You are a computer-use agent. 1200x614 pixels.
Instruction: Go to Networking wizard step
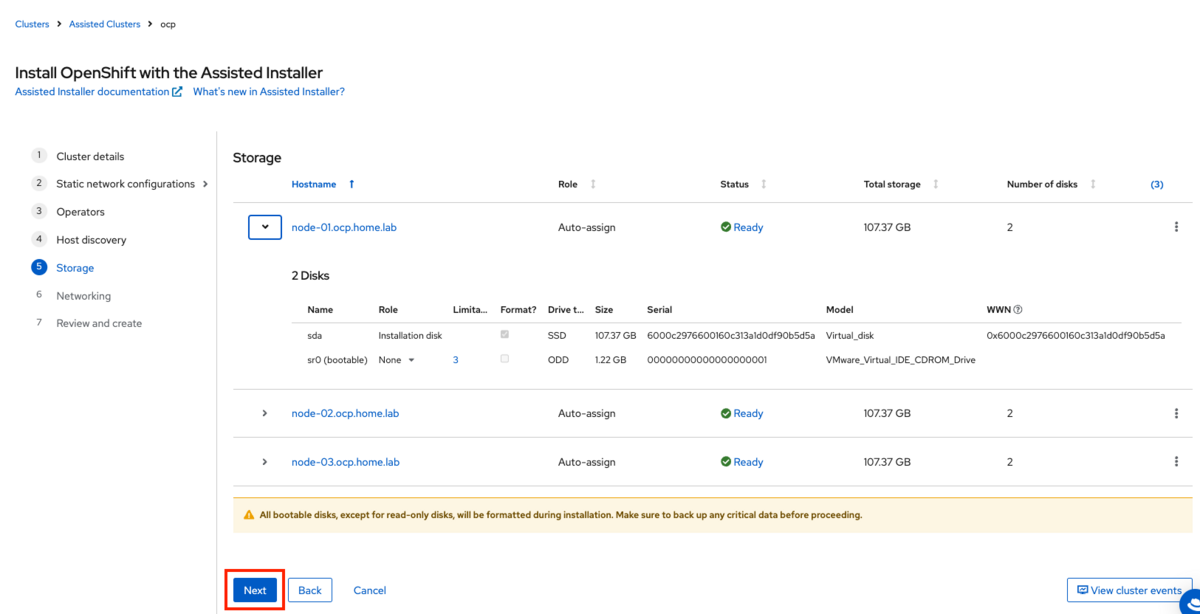[x=83, y=296]
